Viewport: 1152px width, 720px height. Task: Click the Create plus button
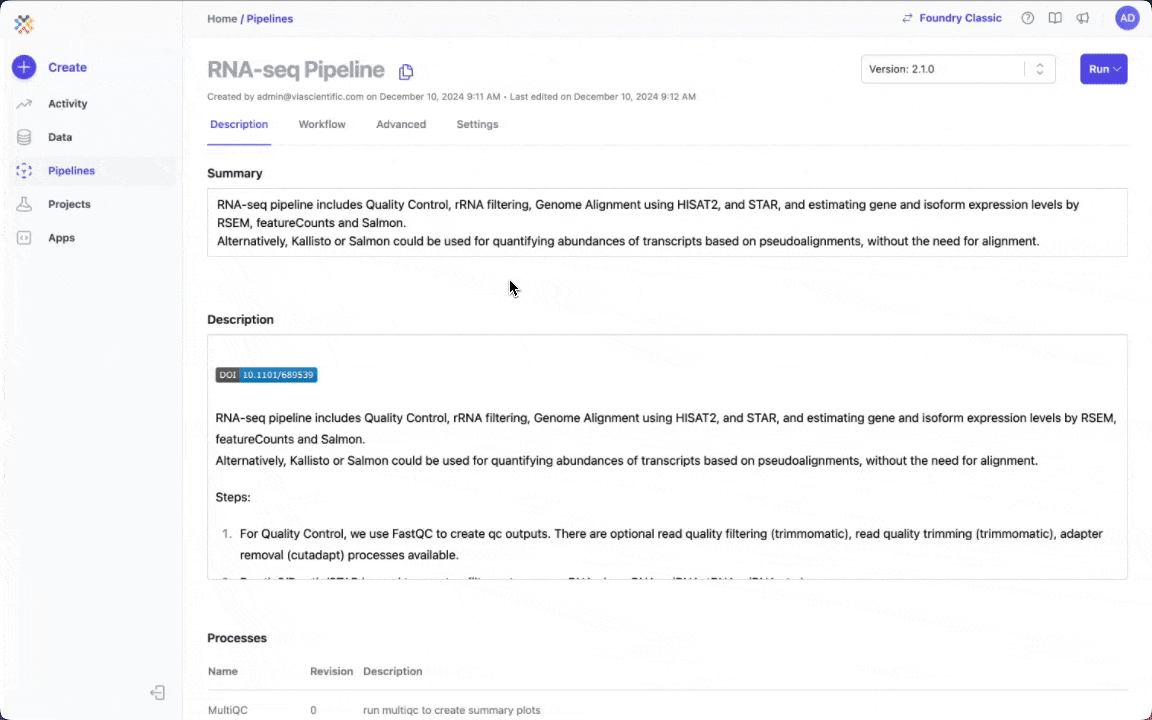click(x=23, y=67)
